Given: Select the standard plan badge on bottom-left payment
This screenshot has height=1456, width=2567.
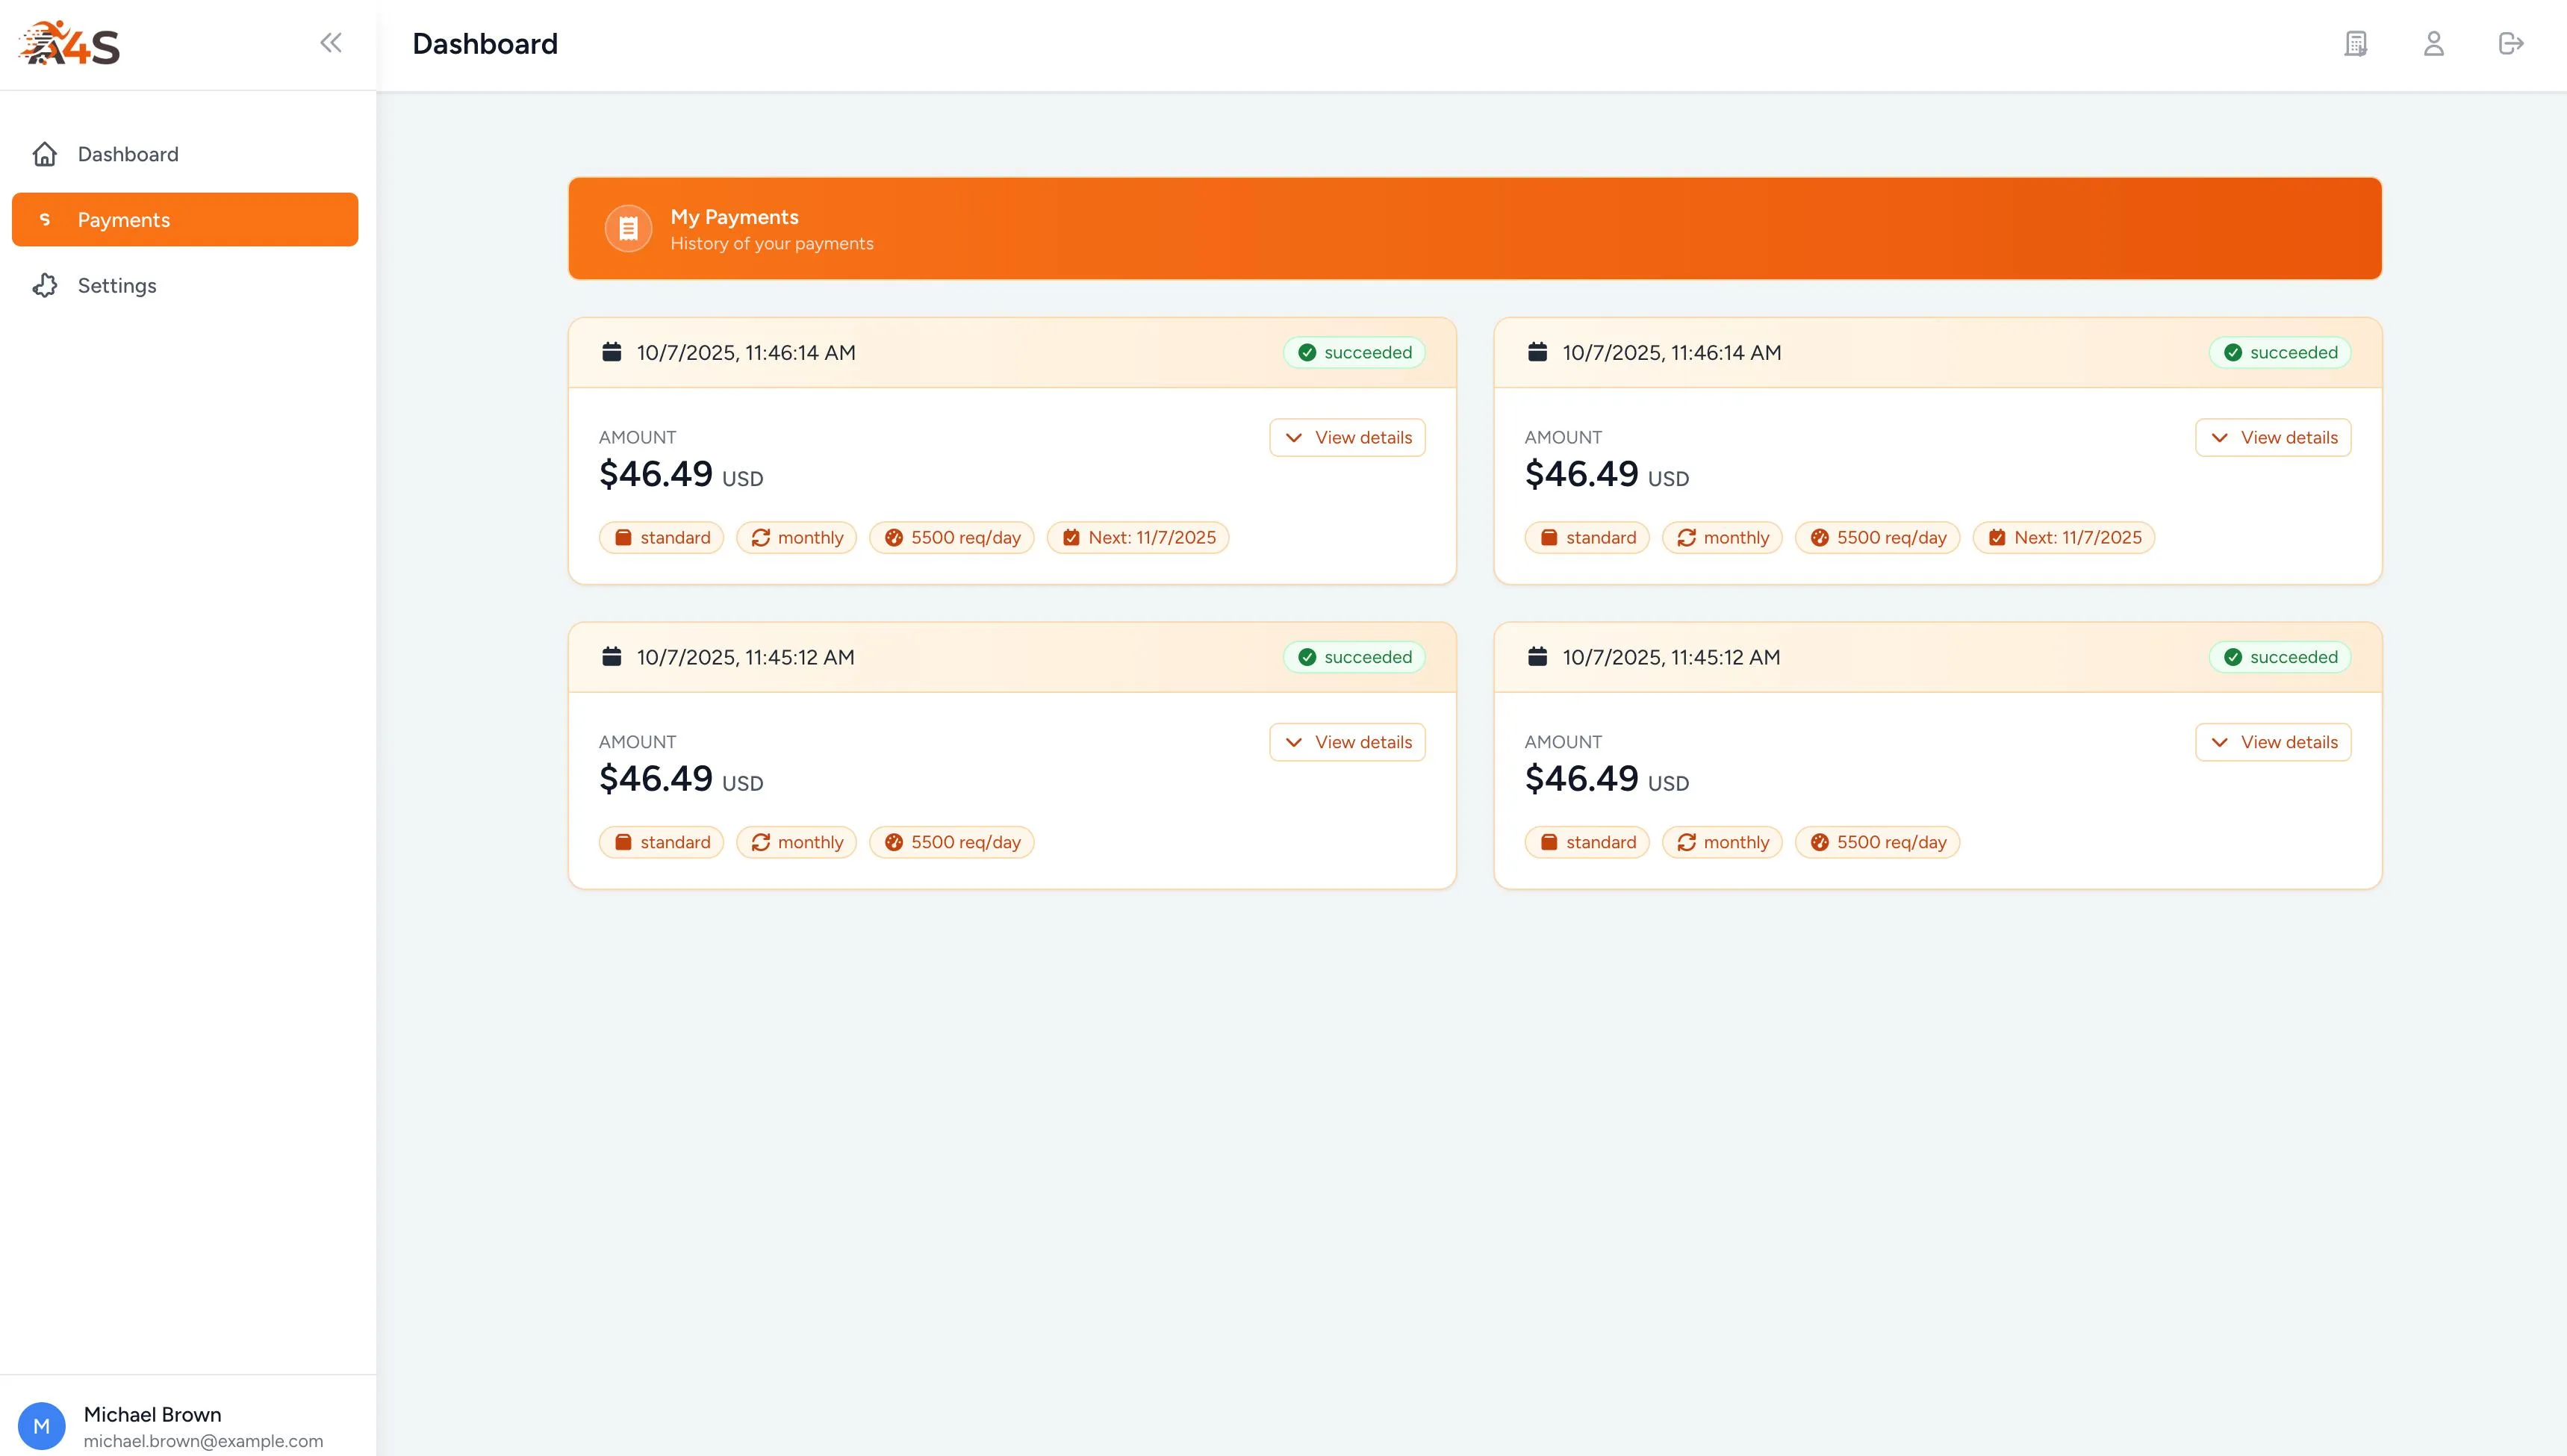Looking at the screenshot, I should pyautogui.click(x=661, y=841).
